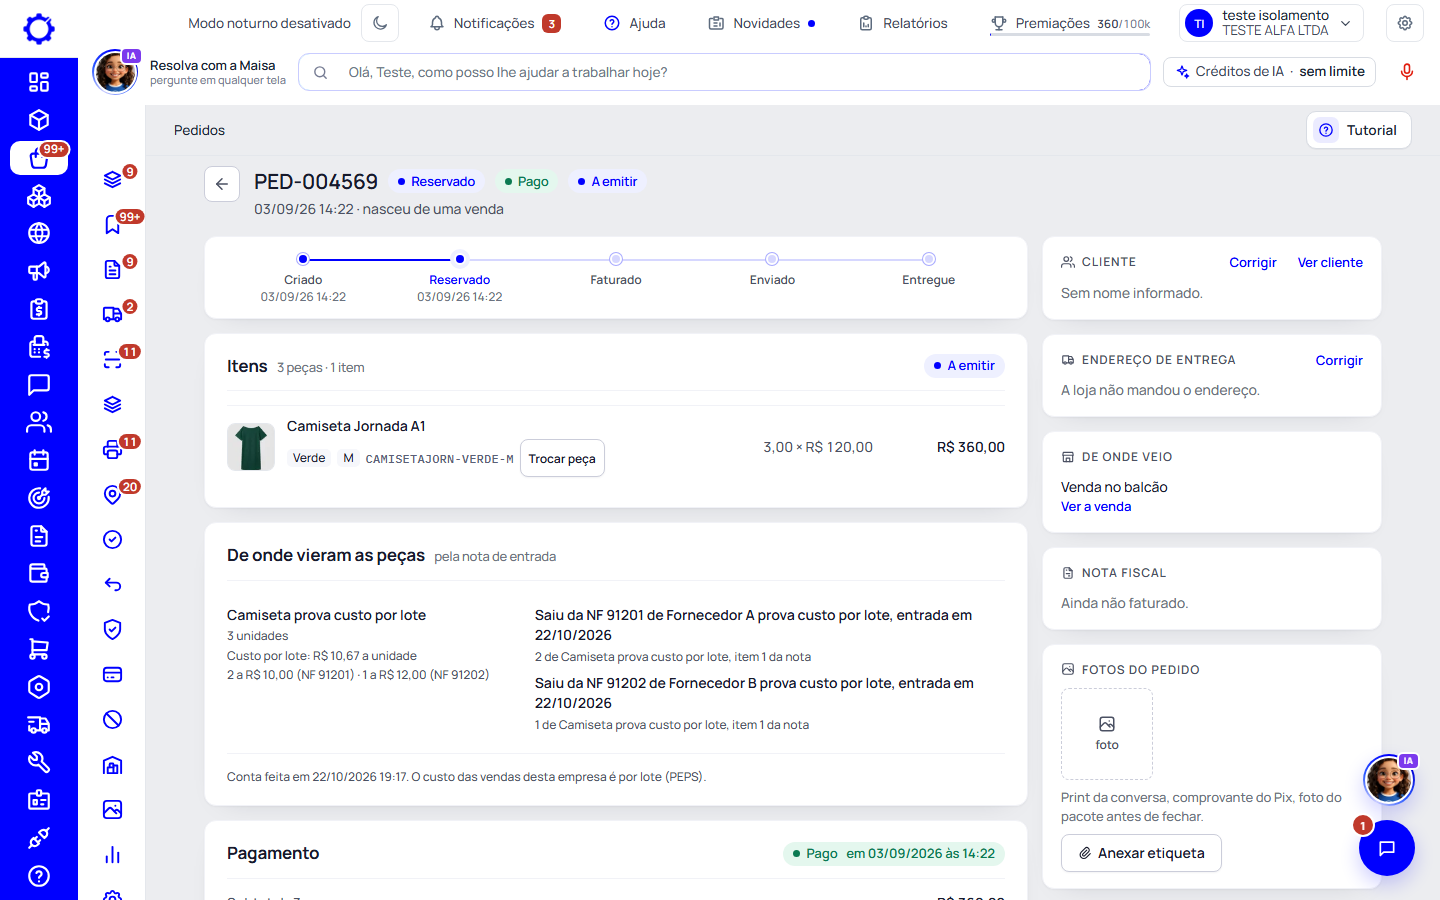
Task: Open the wrench tools icon
Action: [39, 762]
